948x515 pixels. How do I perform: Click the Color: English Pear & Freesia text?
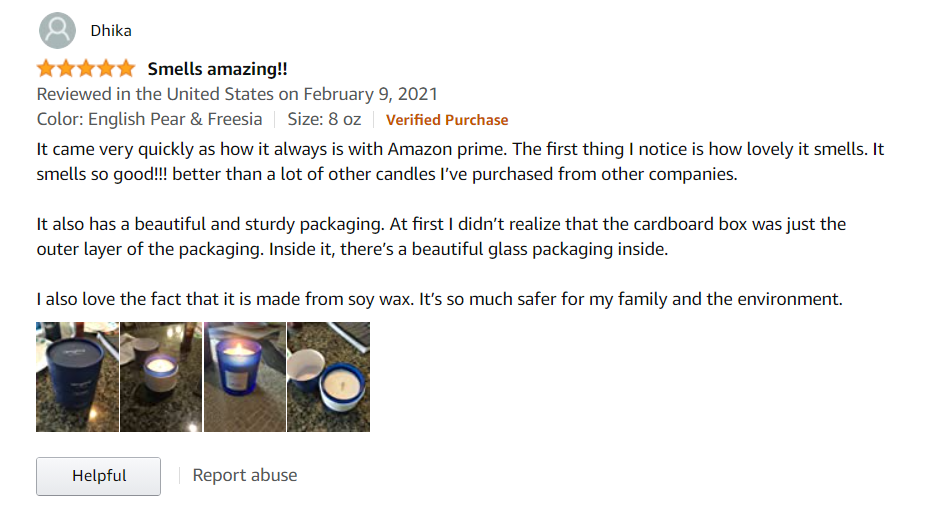coord(149,120)
